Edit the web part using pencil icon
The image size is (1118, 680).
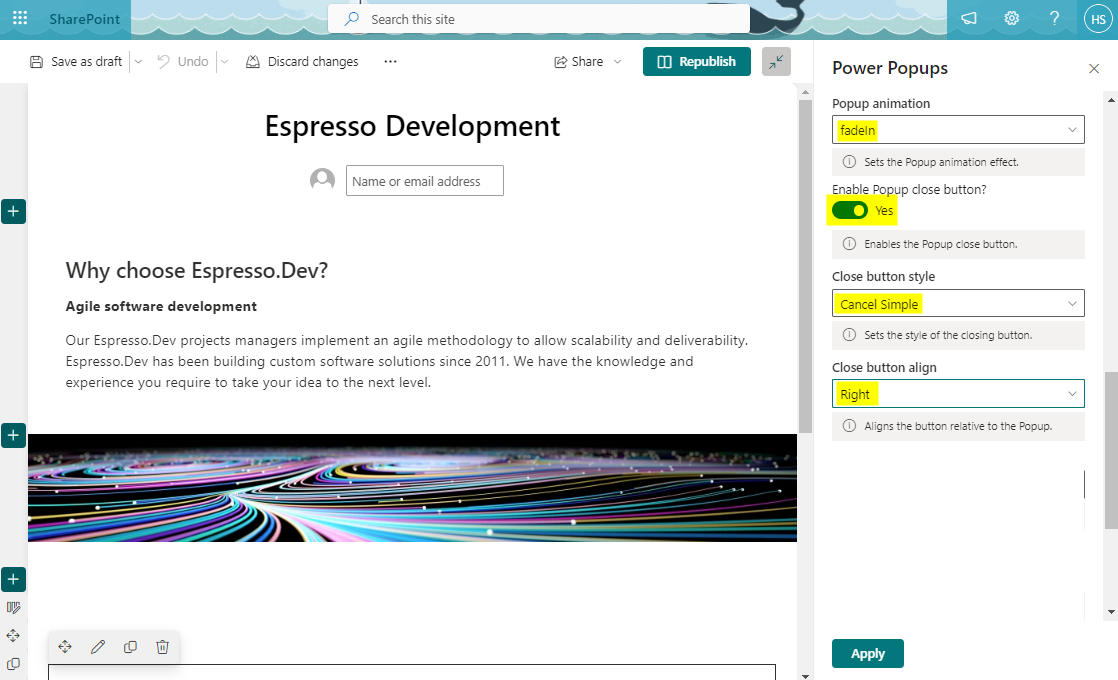click(x=98, y=647)
